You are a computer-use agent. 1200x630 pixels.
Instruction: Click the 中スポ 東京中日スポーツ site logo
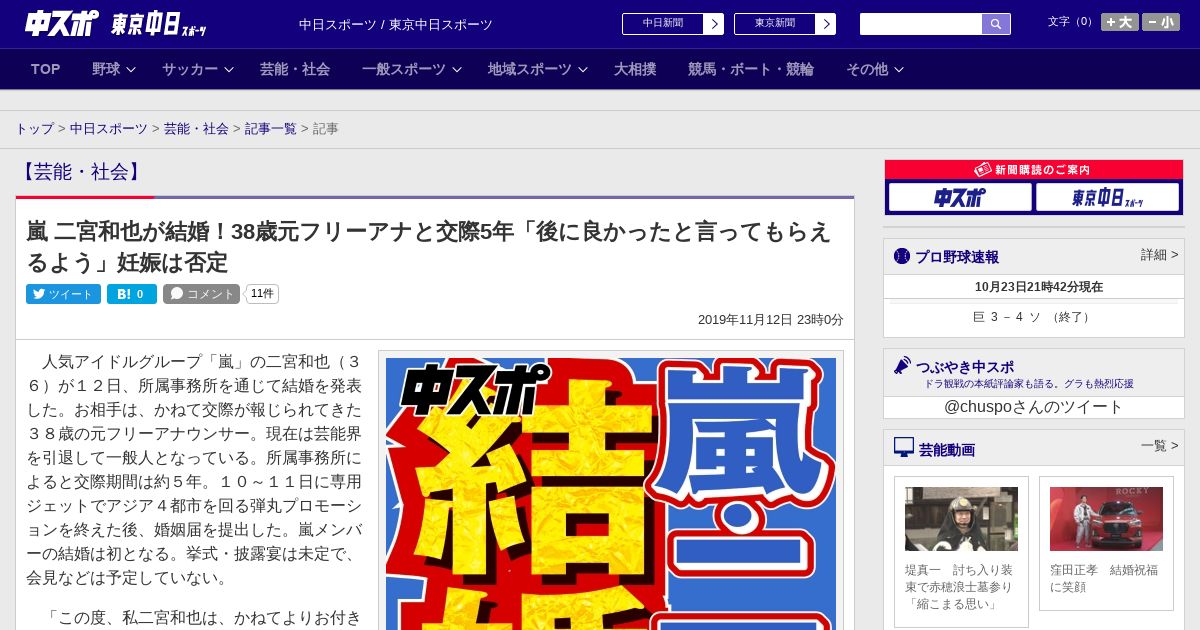pos(115,24)
